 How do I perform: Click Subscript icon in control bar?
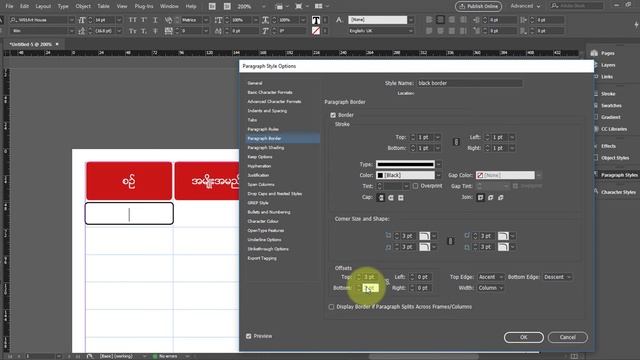144,31
